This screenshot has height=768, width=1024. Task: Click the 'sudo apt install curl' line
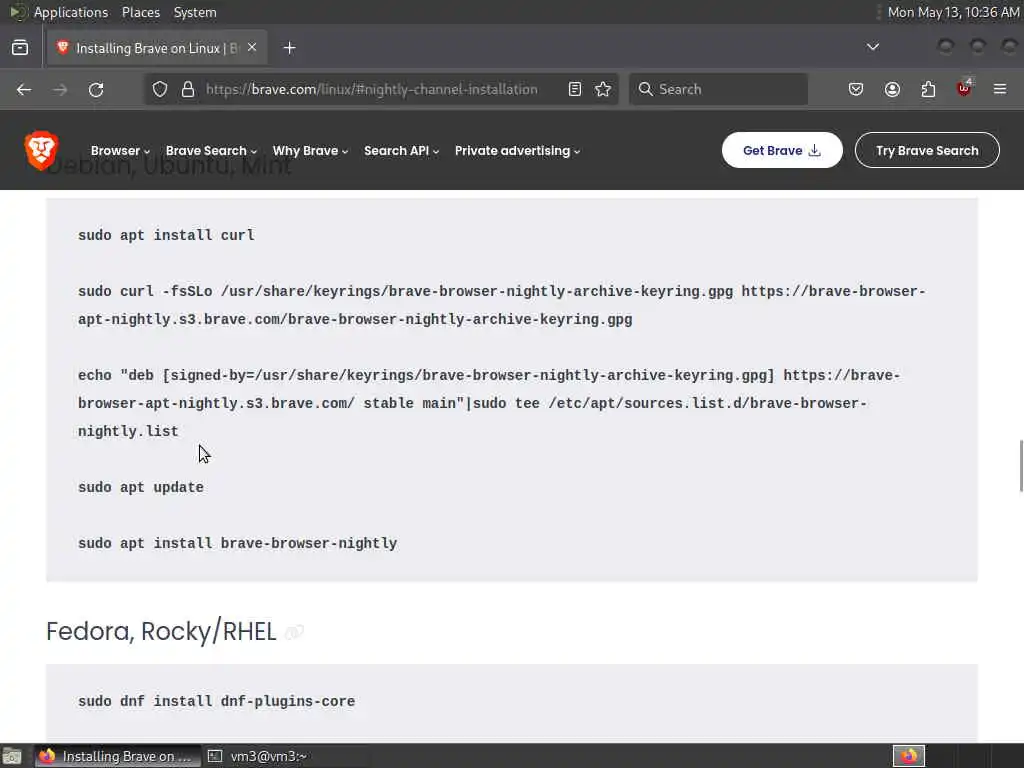click(x=167, y=235)
